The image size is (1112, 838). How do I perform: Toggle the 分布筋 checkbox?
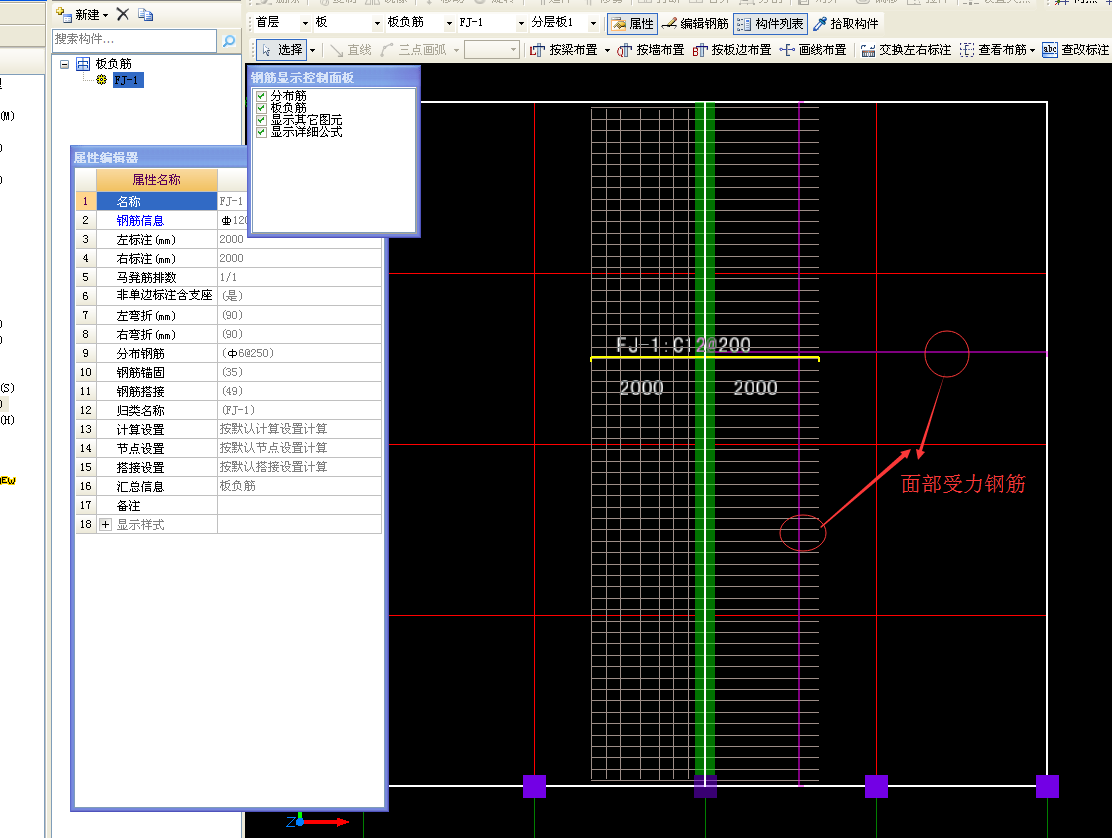point(261,96)
